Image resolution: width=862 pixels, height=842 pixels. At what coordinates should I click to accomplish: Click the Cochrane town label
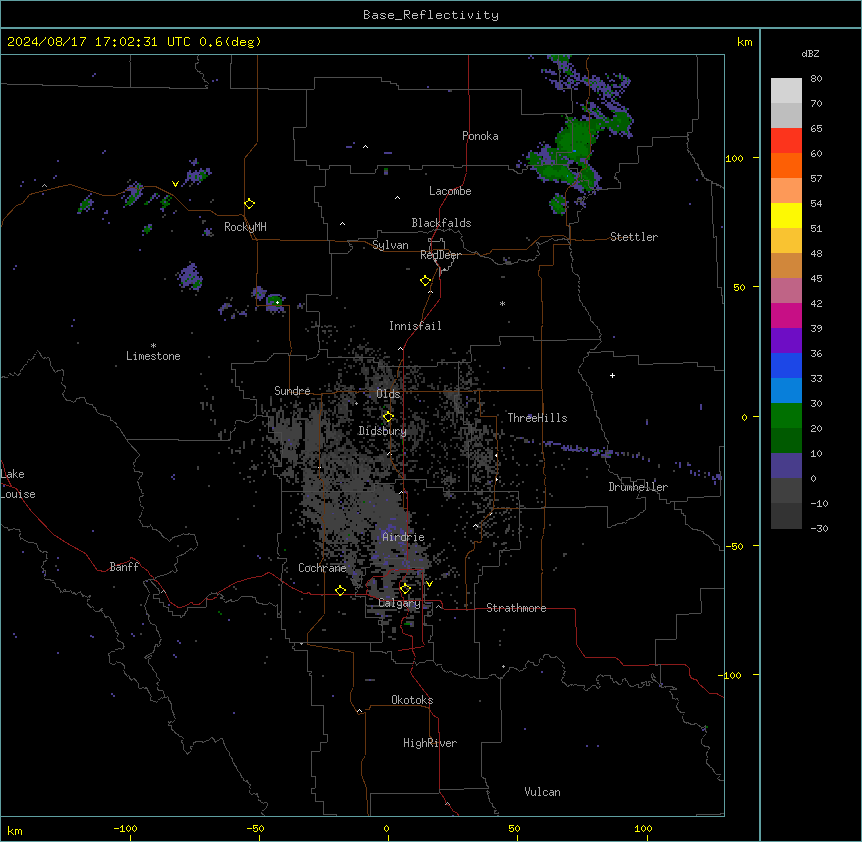322,568
